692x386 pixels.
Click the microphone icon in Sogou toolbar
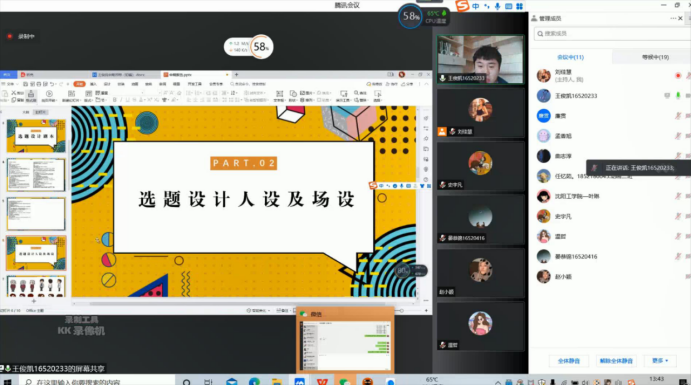pyautogui.click(x=497, y=6)
